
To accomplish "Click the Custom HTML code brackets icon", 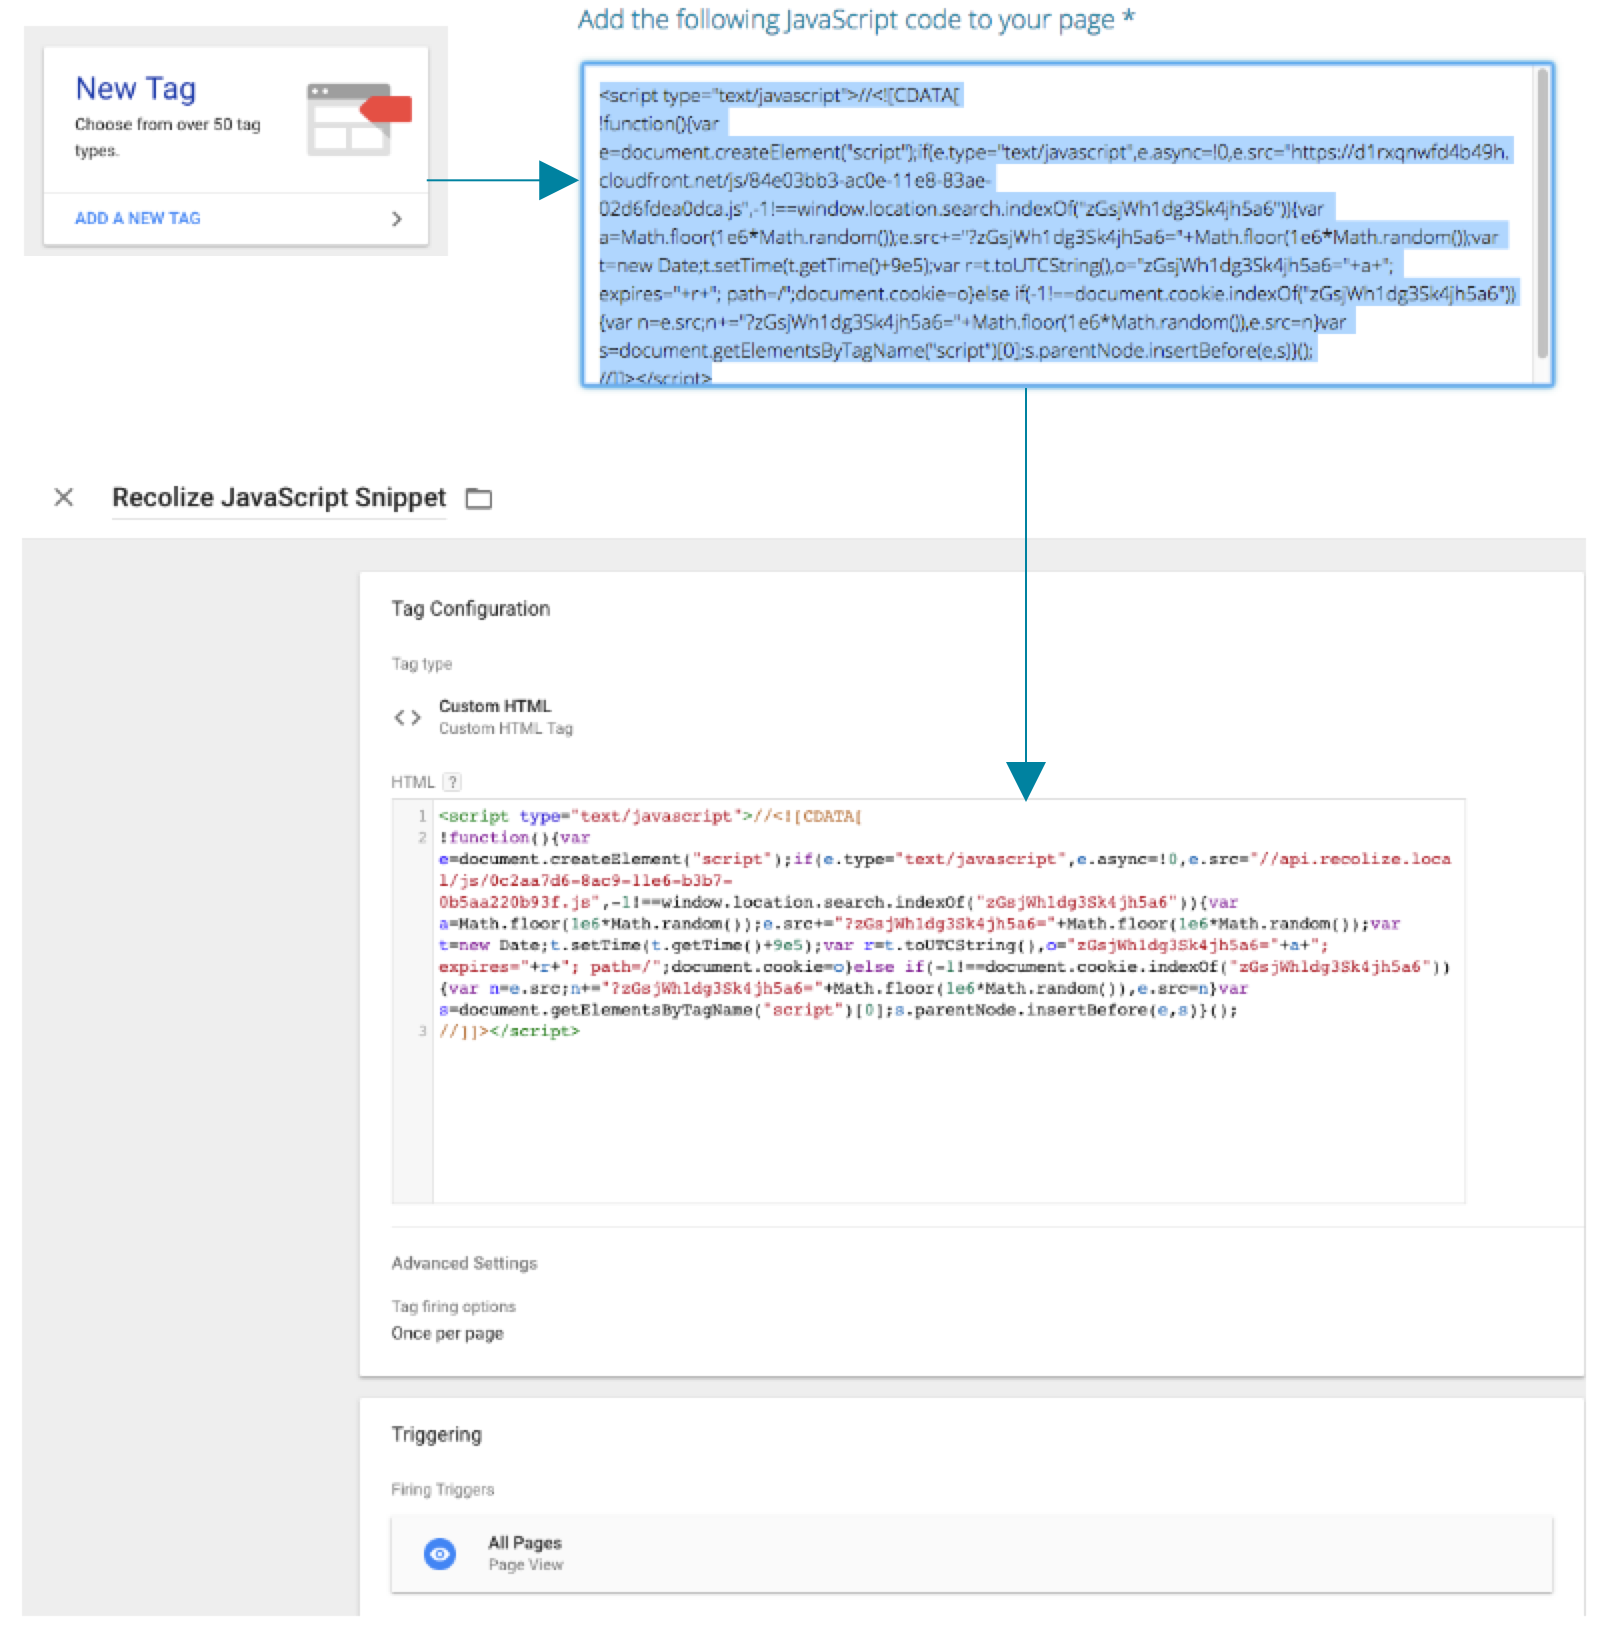I will 407,717.
